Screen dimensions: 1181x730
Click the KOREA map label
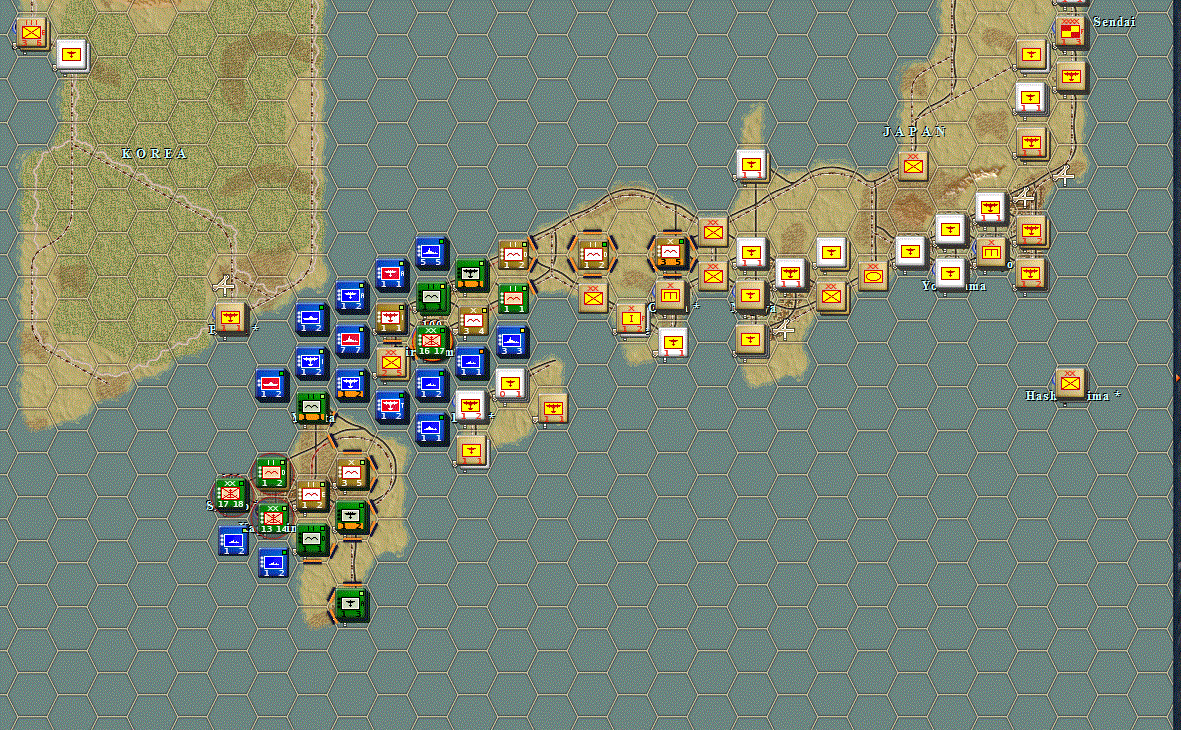click(155, 154)
